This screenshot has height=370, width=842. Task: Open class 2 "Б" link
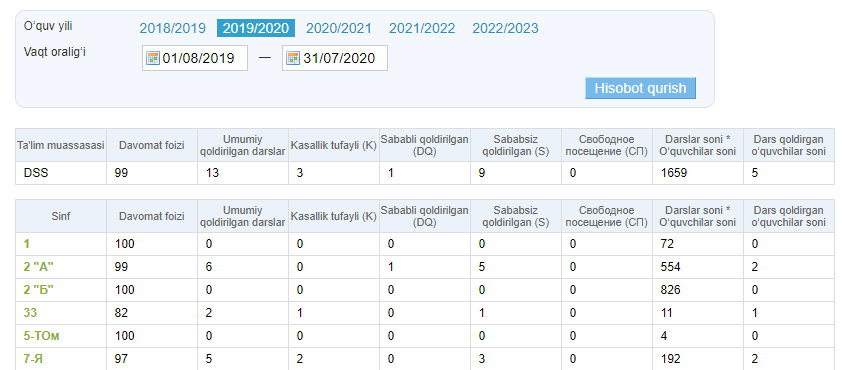click(x=38, y=290)
